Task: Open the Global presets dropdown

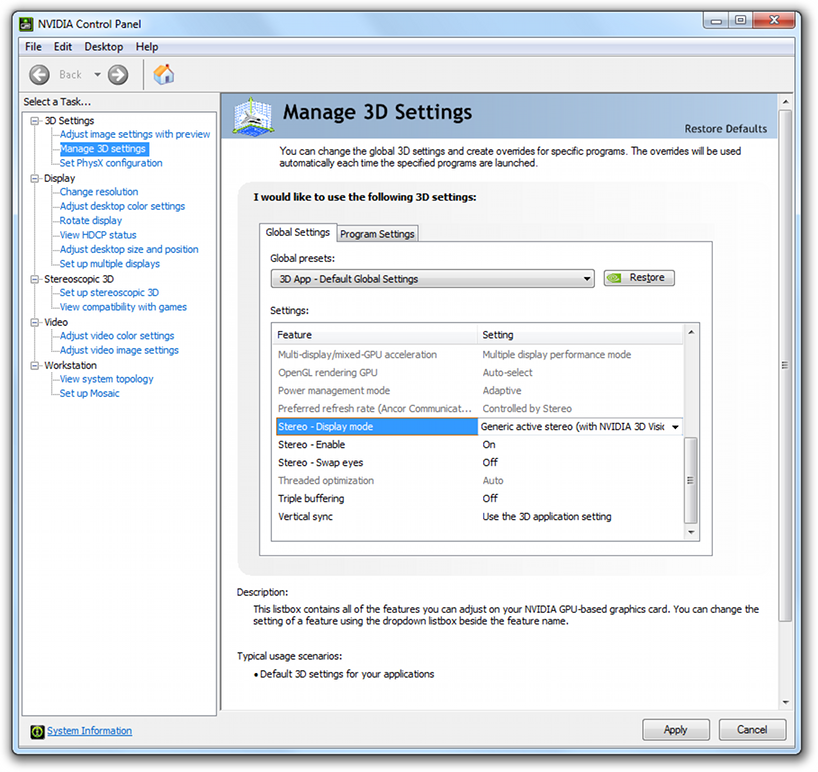Action: point(432,279)
